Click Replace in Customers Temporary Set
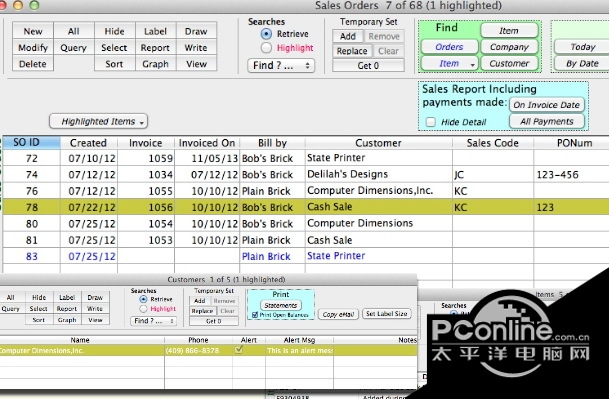Viewport: 609px width, 399px height. click(x=202, y=311)
